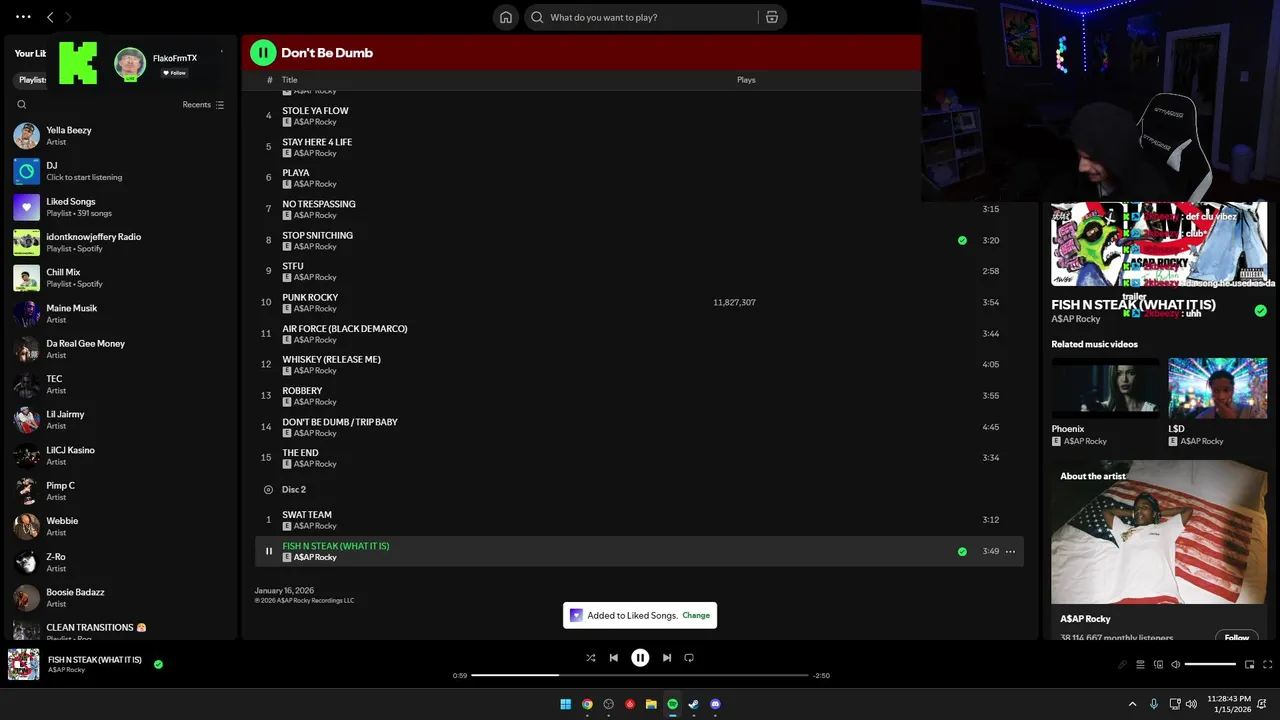Skip to the previous track
This screenshot has height=720, width=1280.
coord(613,658)
